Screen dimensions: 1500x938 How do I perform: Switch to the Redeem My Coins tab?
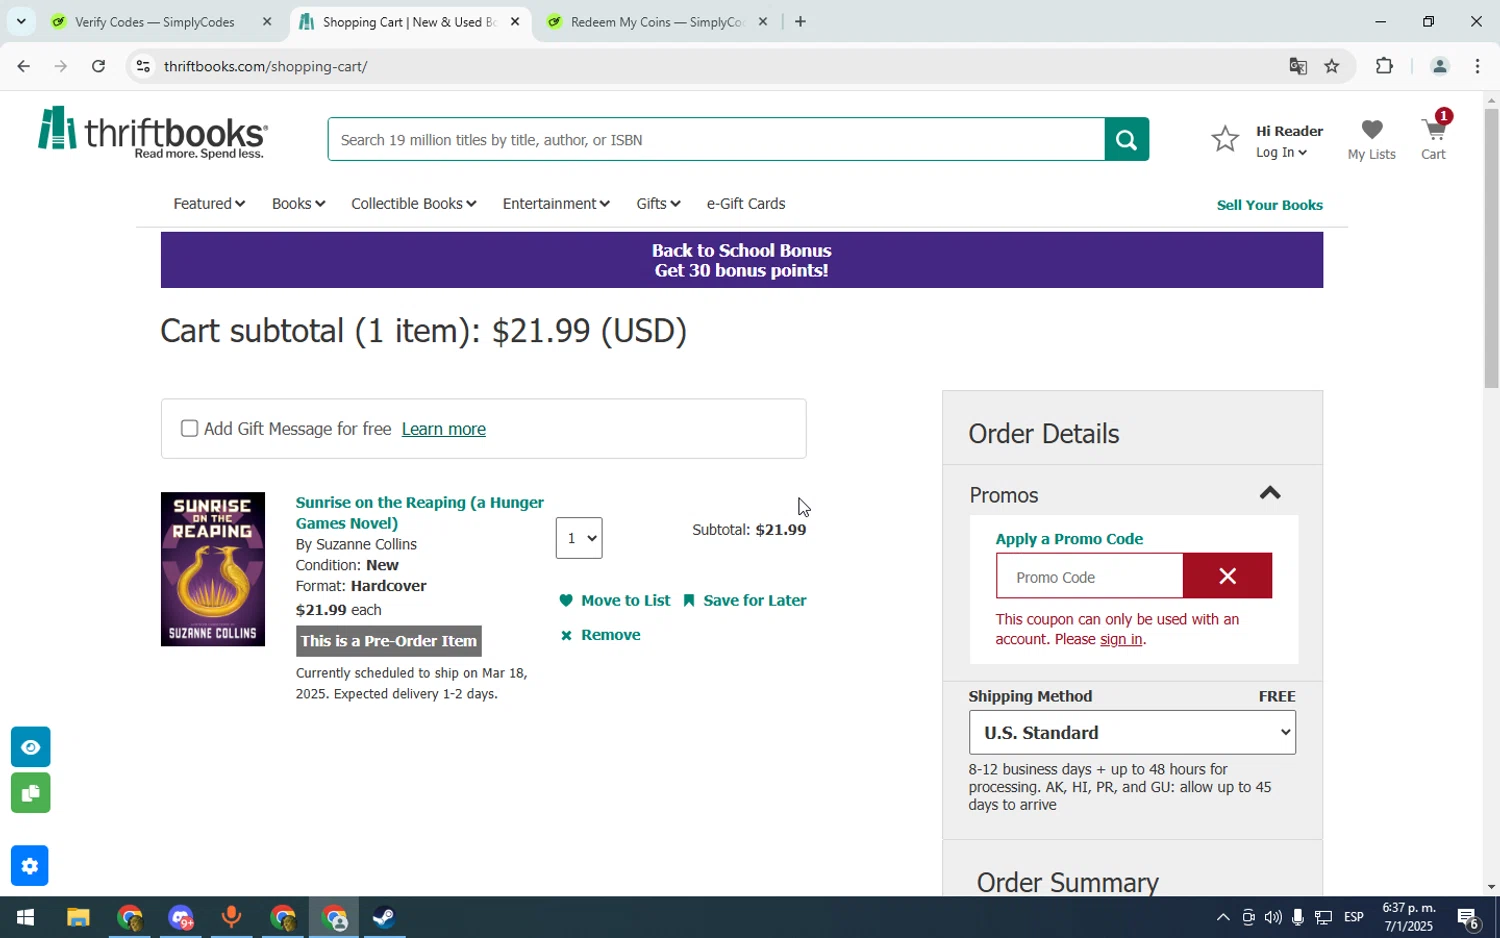pos(650,22)
